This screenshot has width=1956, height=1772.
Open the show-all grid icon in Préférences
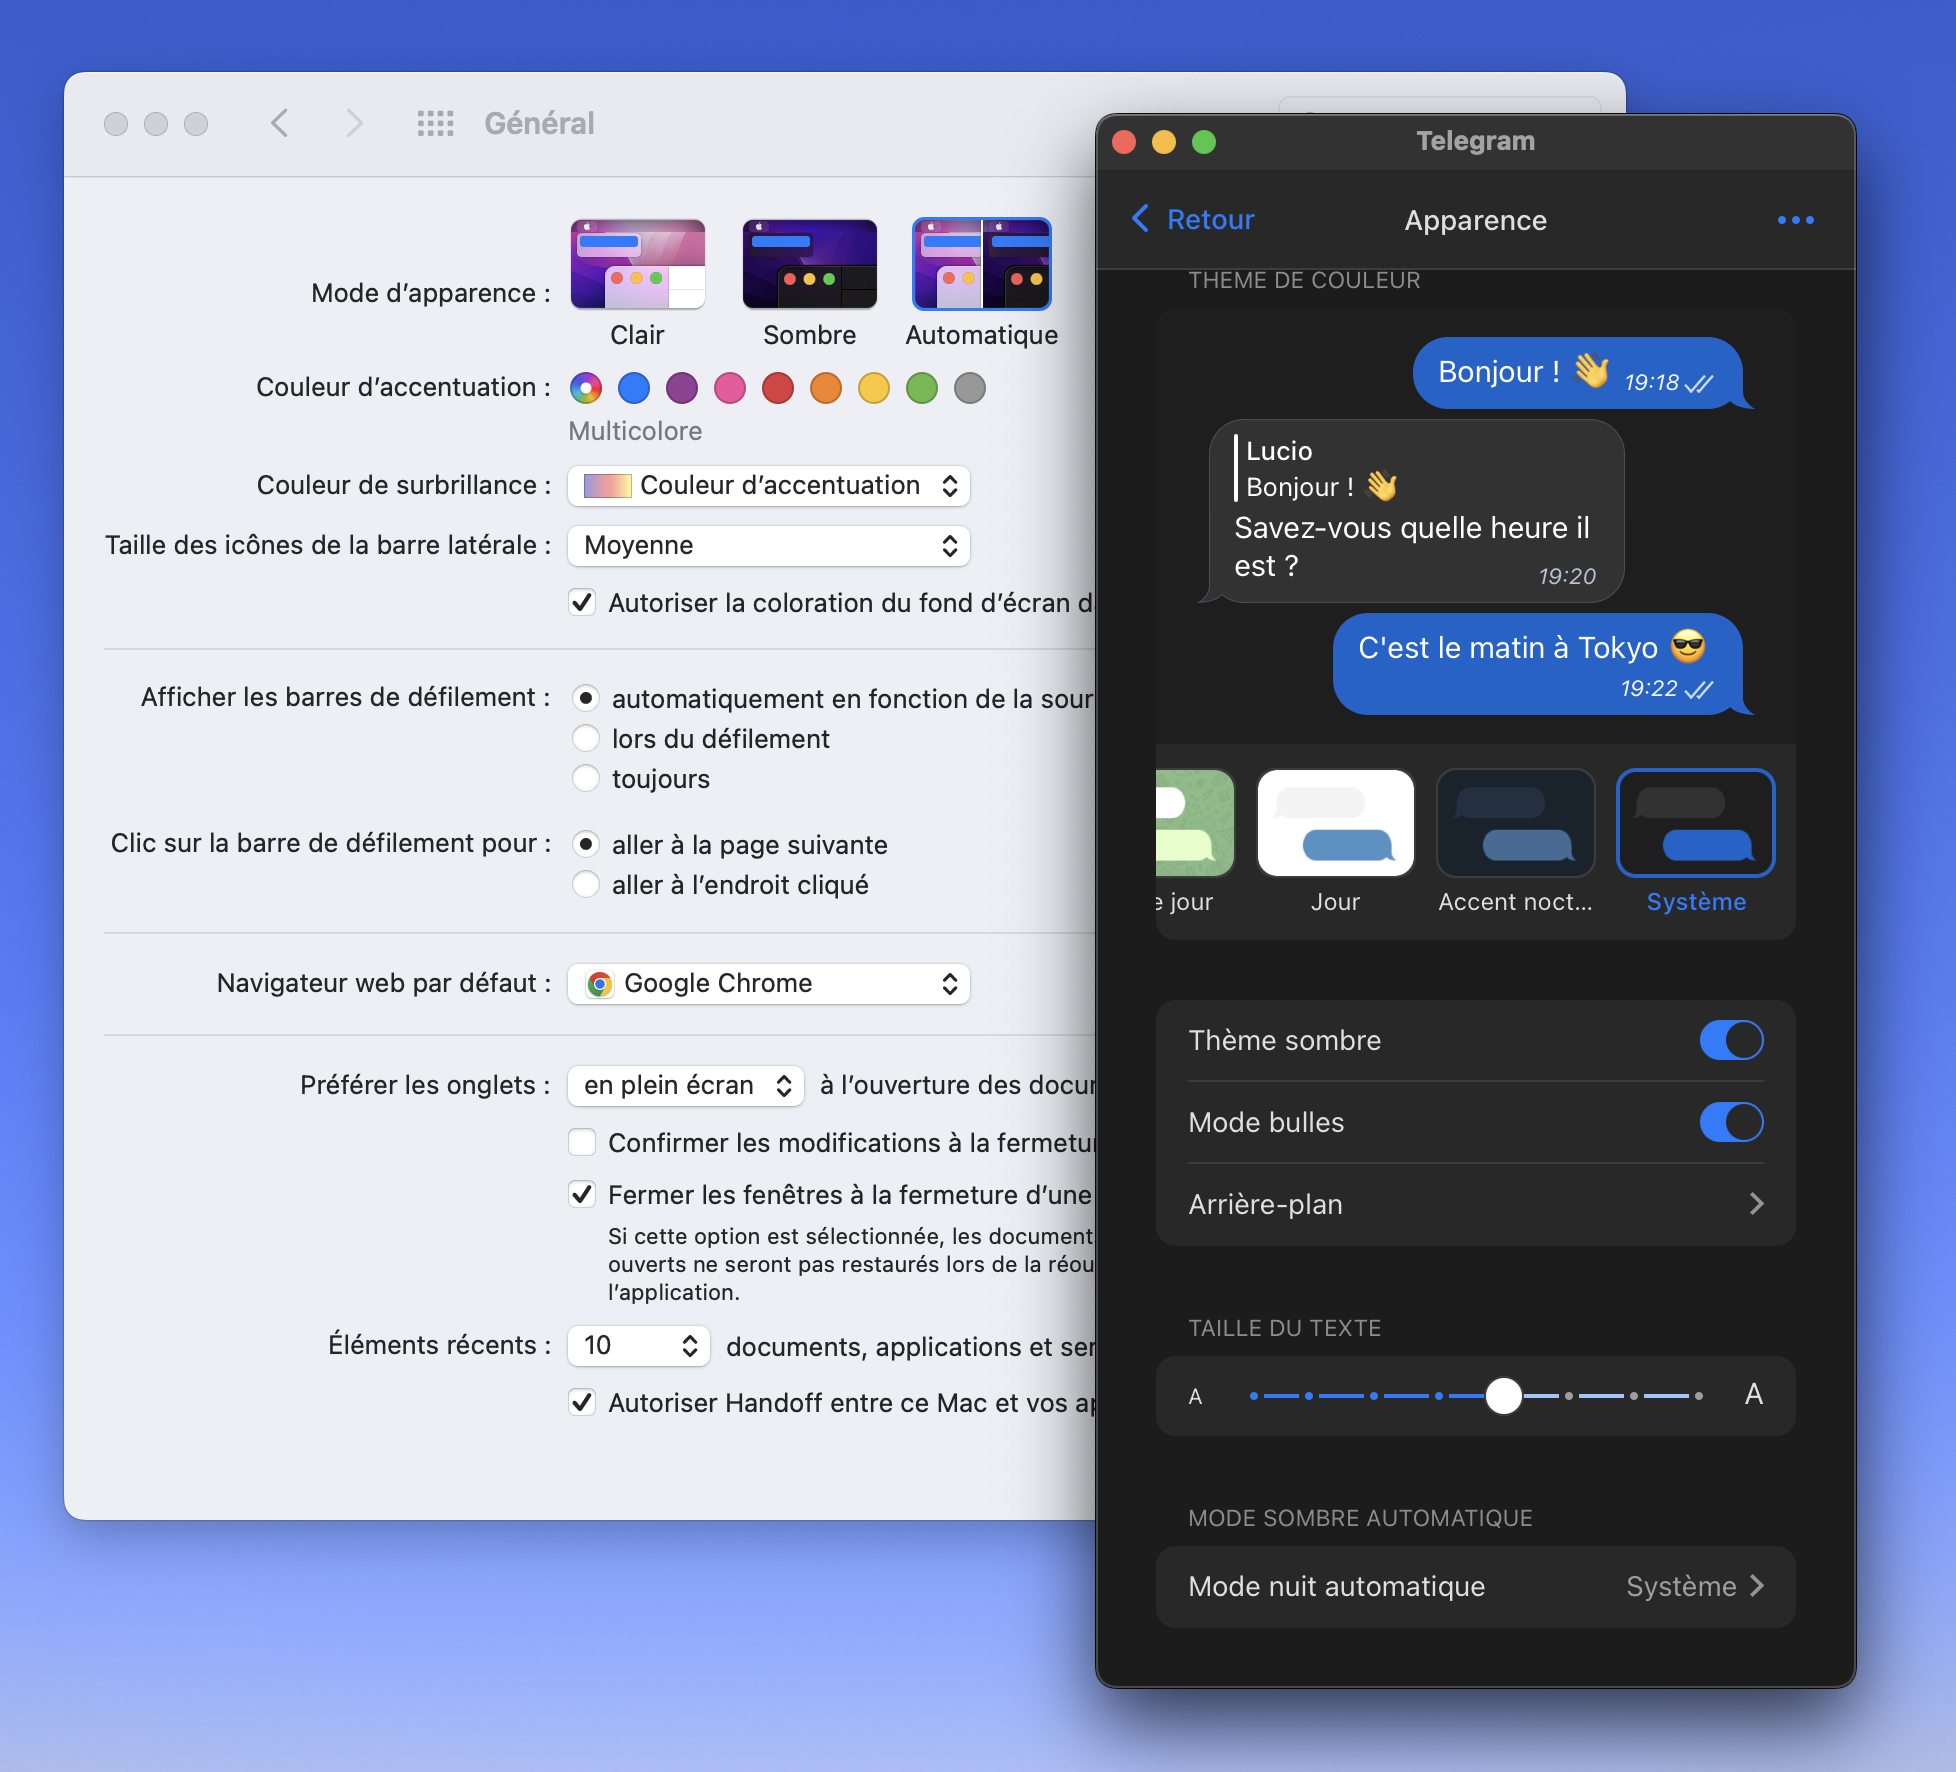[x=435, y=123]
